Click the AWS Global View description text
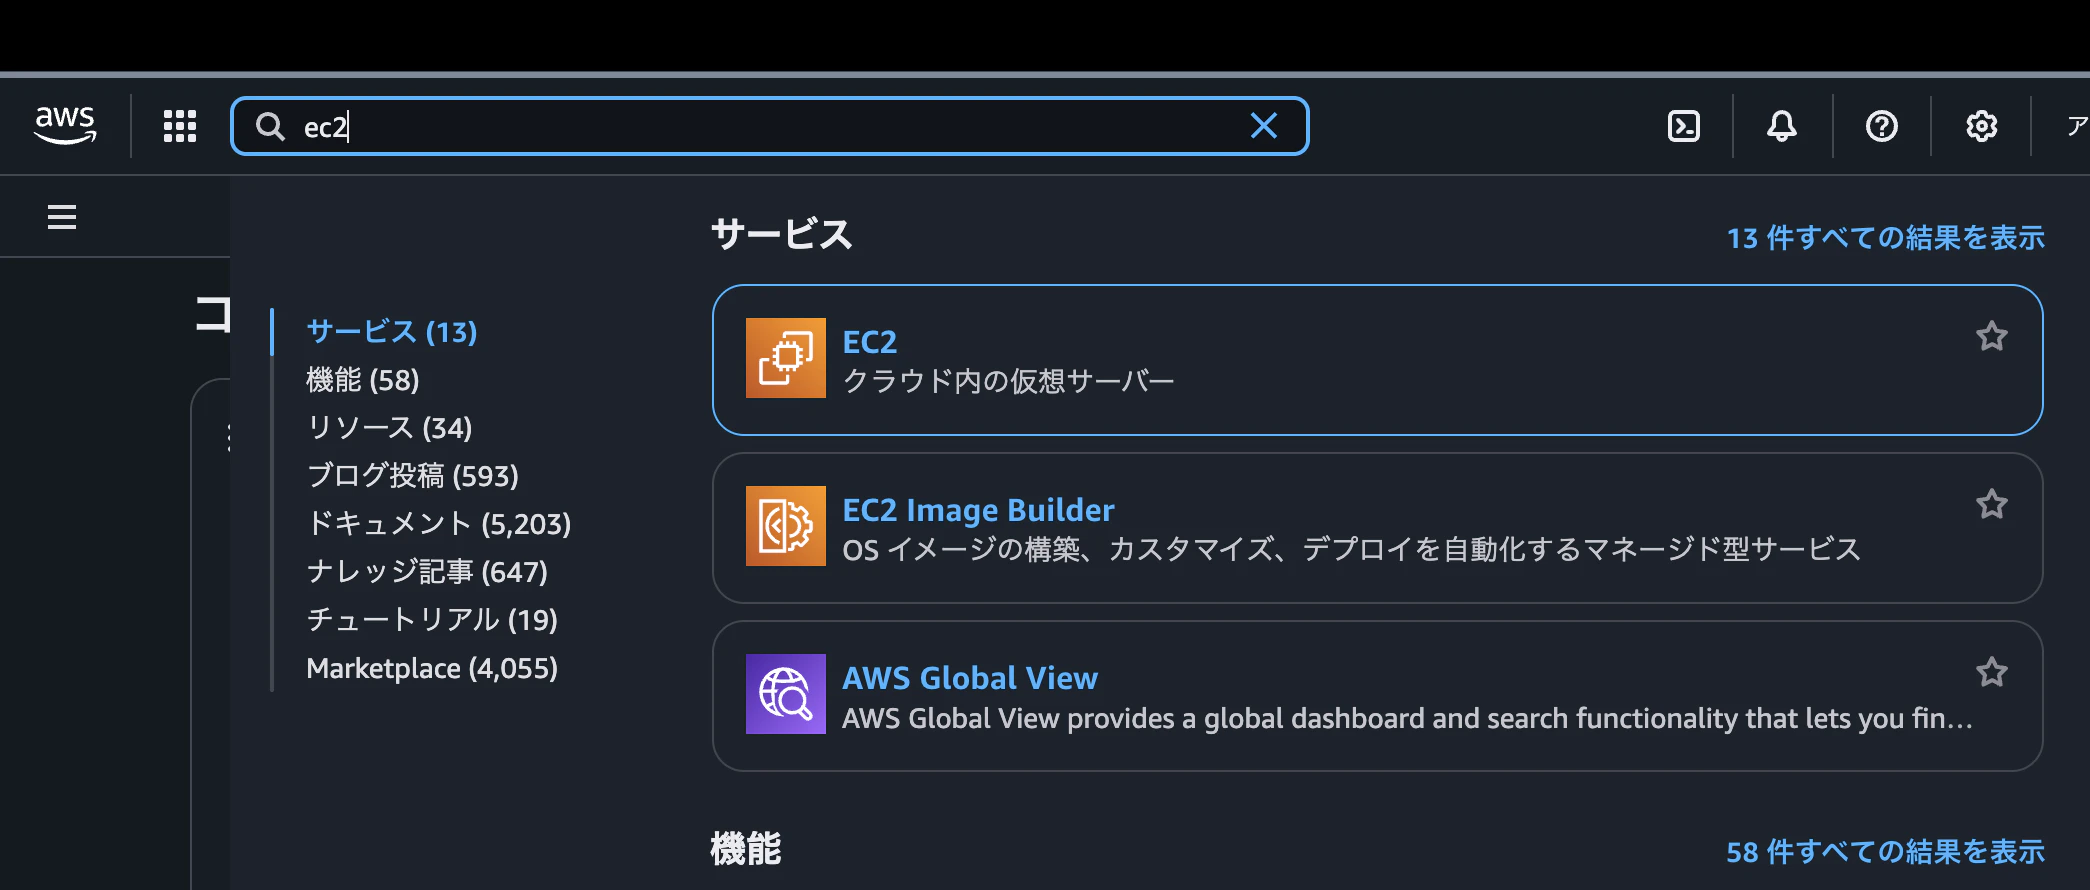Viewport: 2090px width, 890px height. point(1407,718)
